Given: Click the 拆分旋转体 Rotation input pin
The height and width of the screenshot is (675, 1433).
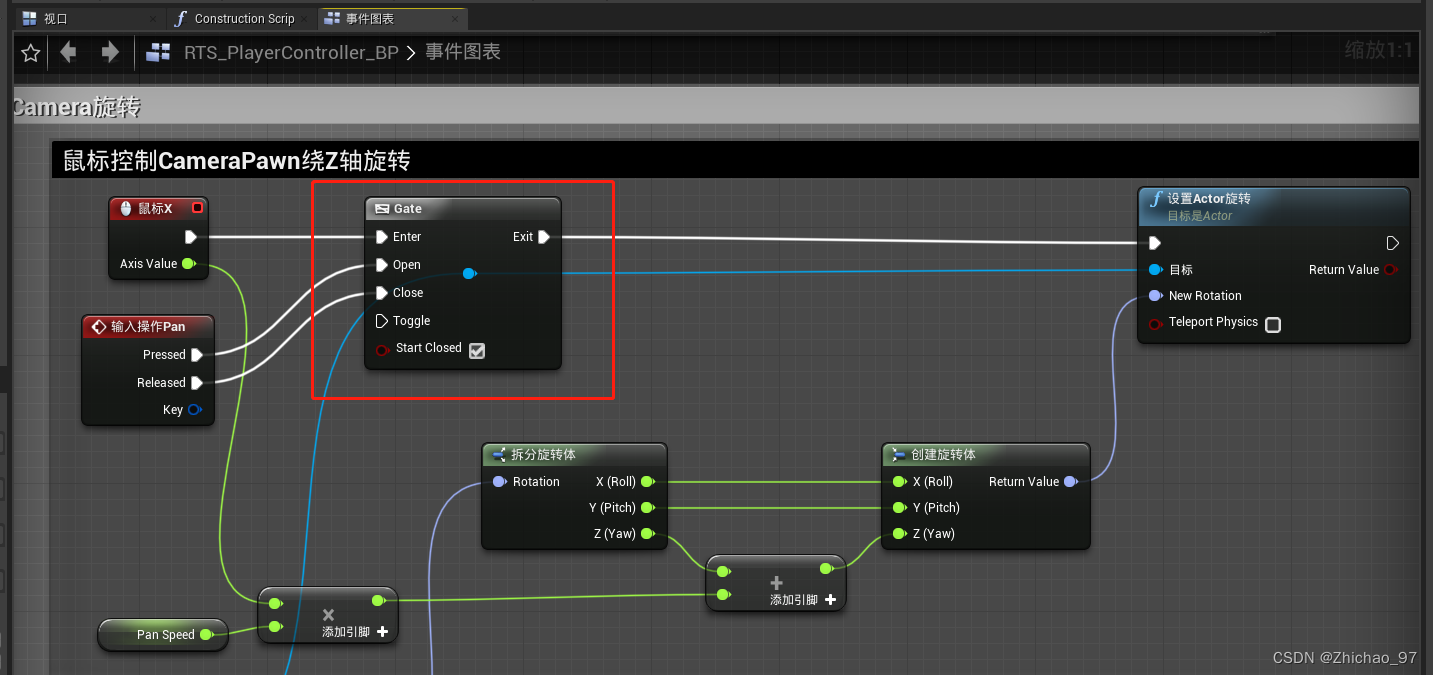Looking at the screenshot, I should [x=499, y=482].
